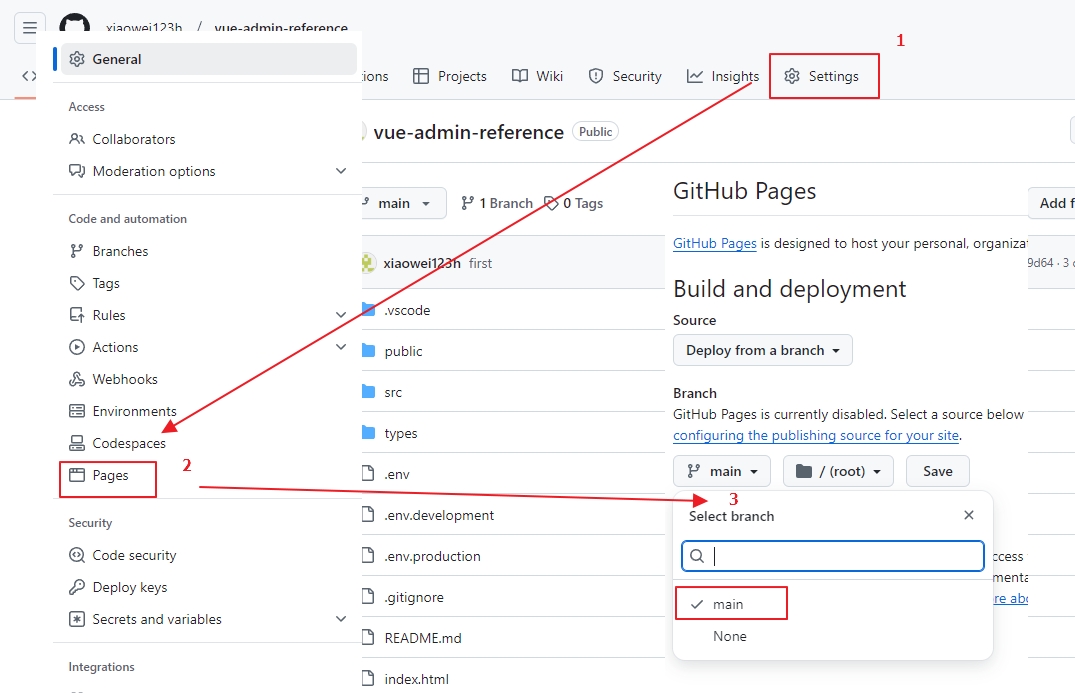Open the first commit message link
The width and height of the screenshot is (1075, 693).
pos(481,263)
